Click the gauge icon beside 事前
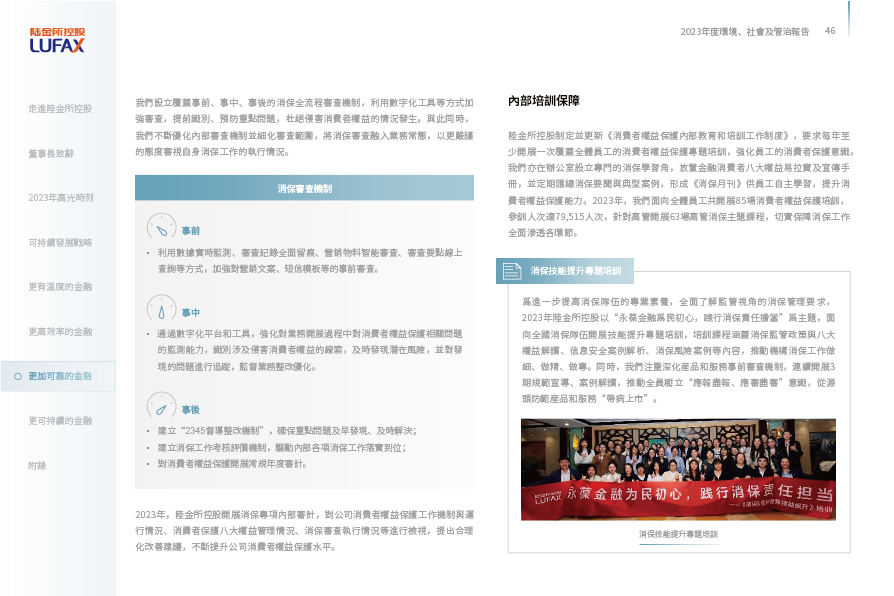Viewport: 894px width, 596px height. pyautogui.click(x=161, y=226)
